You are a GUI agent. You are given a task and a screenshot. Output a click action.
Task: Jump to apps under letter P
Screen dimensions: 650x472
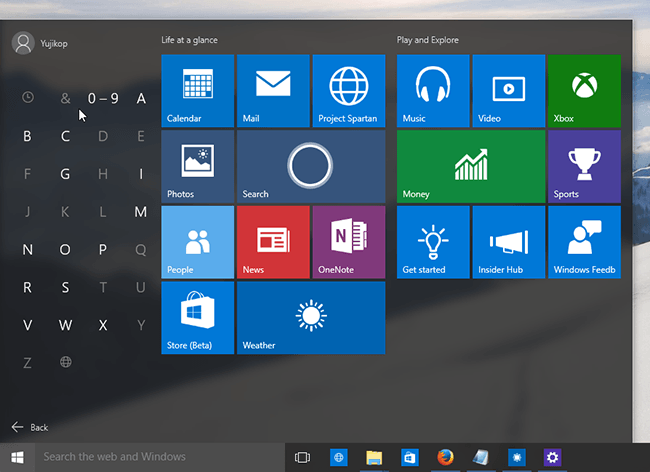103,250
